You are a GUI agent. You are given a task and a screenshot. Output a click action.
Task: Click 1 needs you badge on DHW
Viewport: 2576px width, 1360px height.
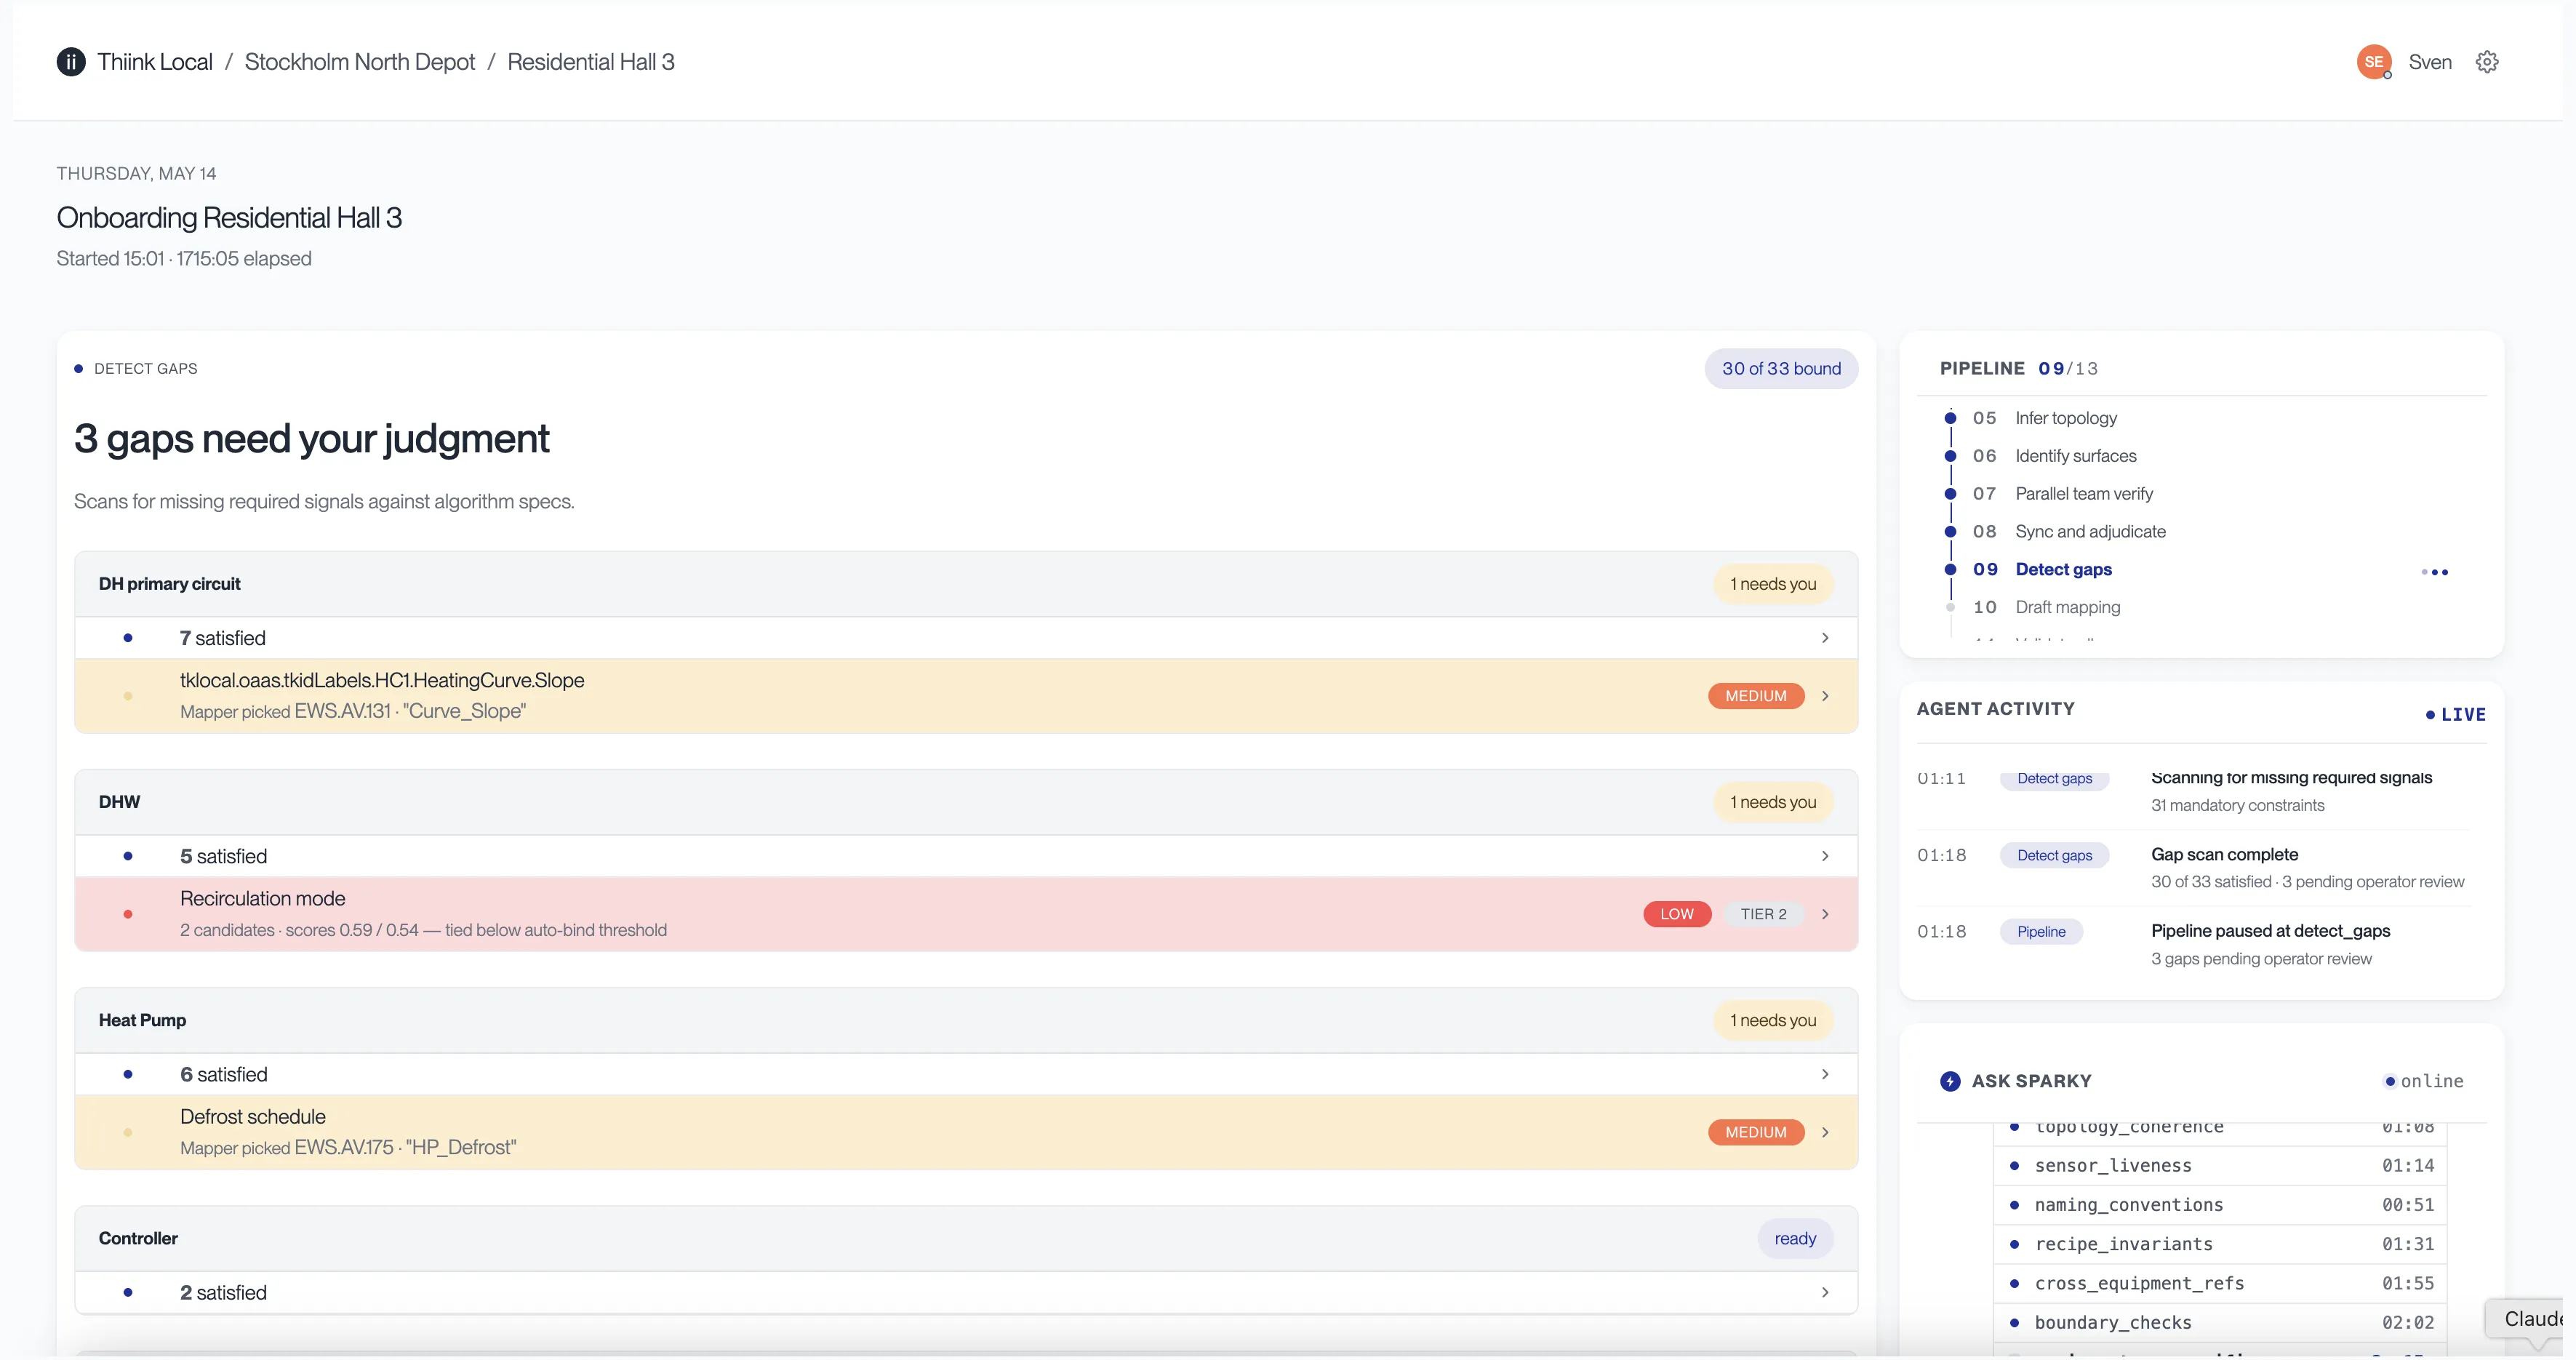pyautogui.click(x=1773, y=802)
